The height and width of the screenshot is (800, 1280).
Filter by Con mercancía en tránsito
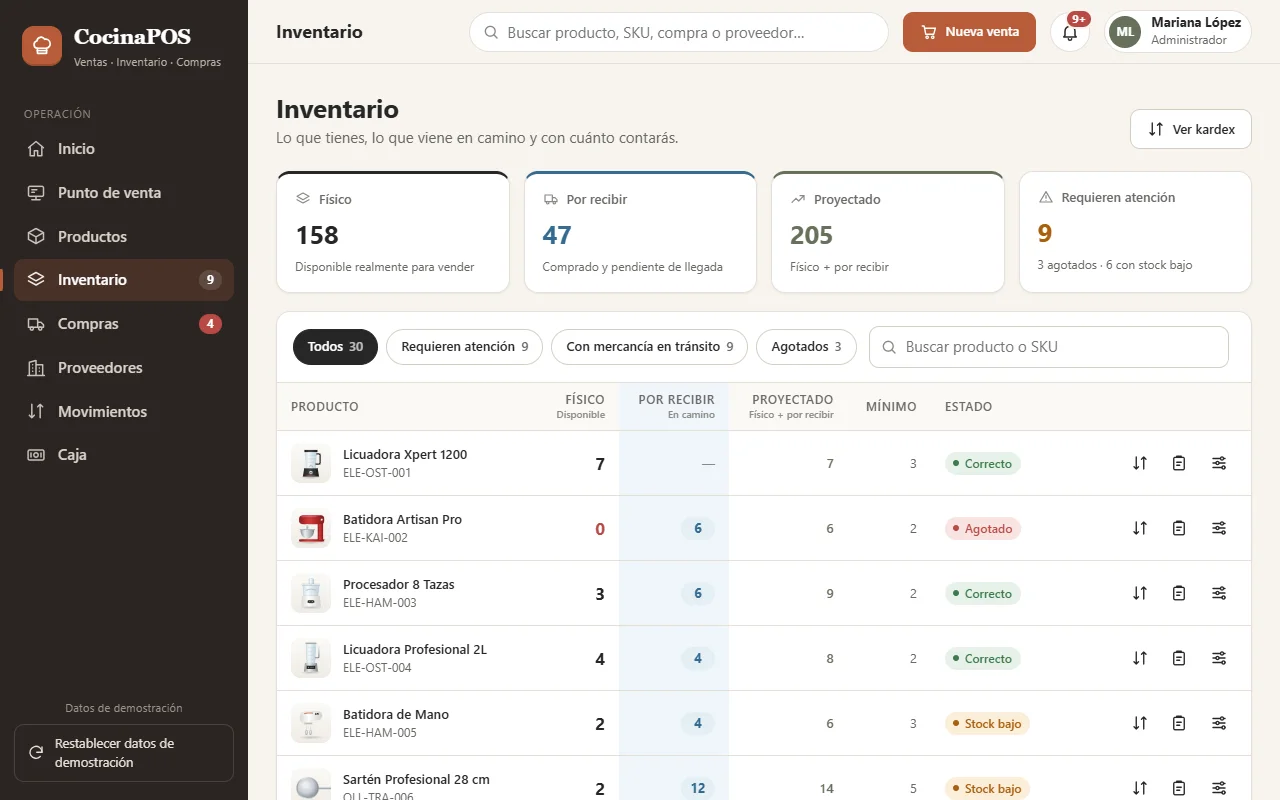(x=649, y=347)
